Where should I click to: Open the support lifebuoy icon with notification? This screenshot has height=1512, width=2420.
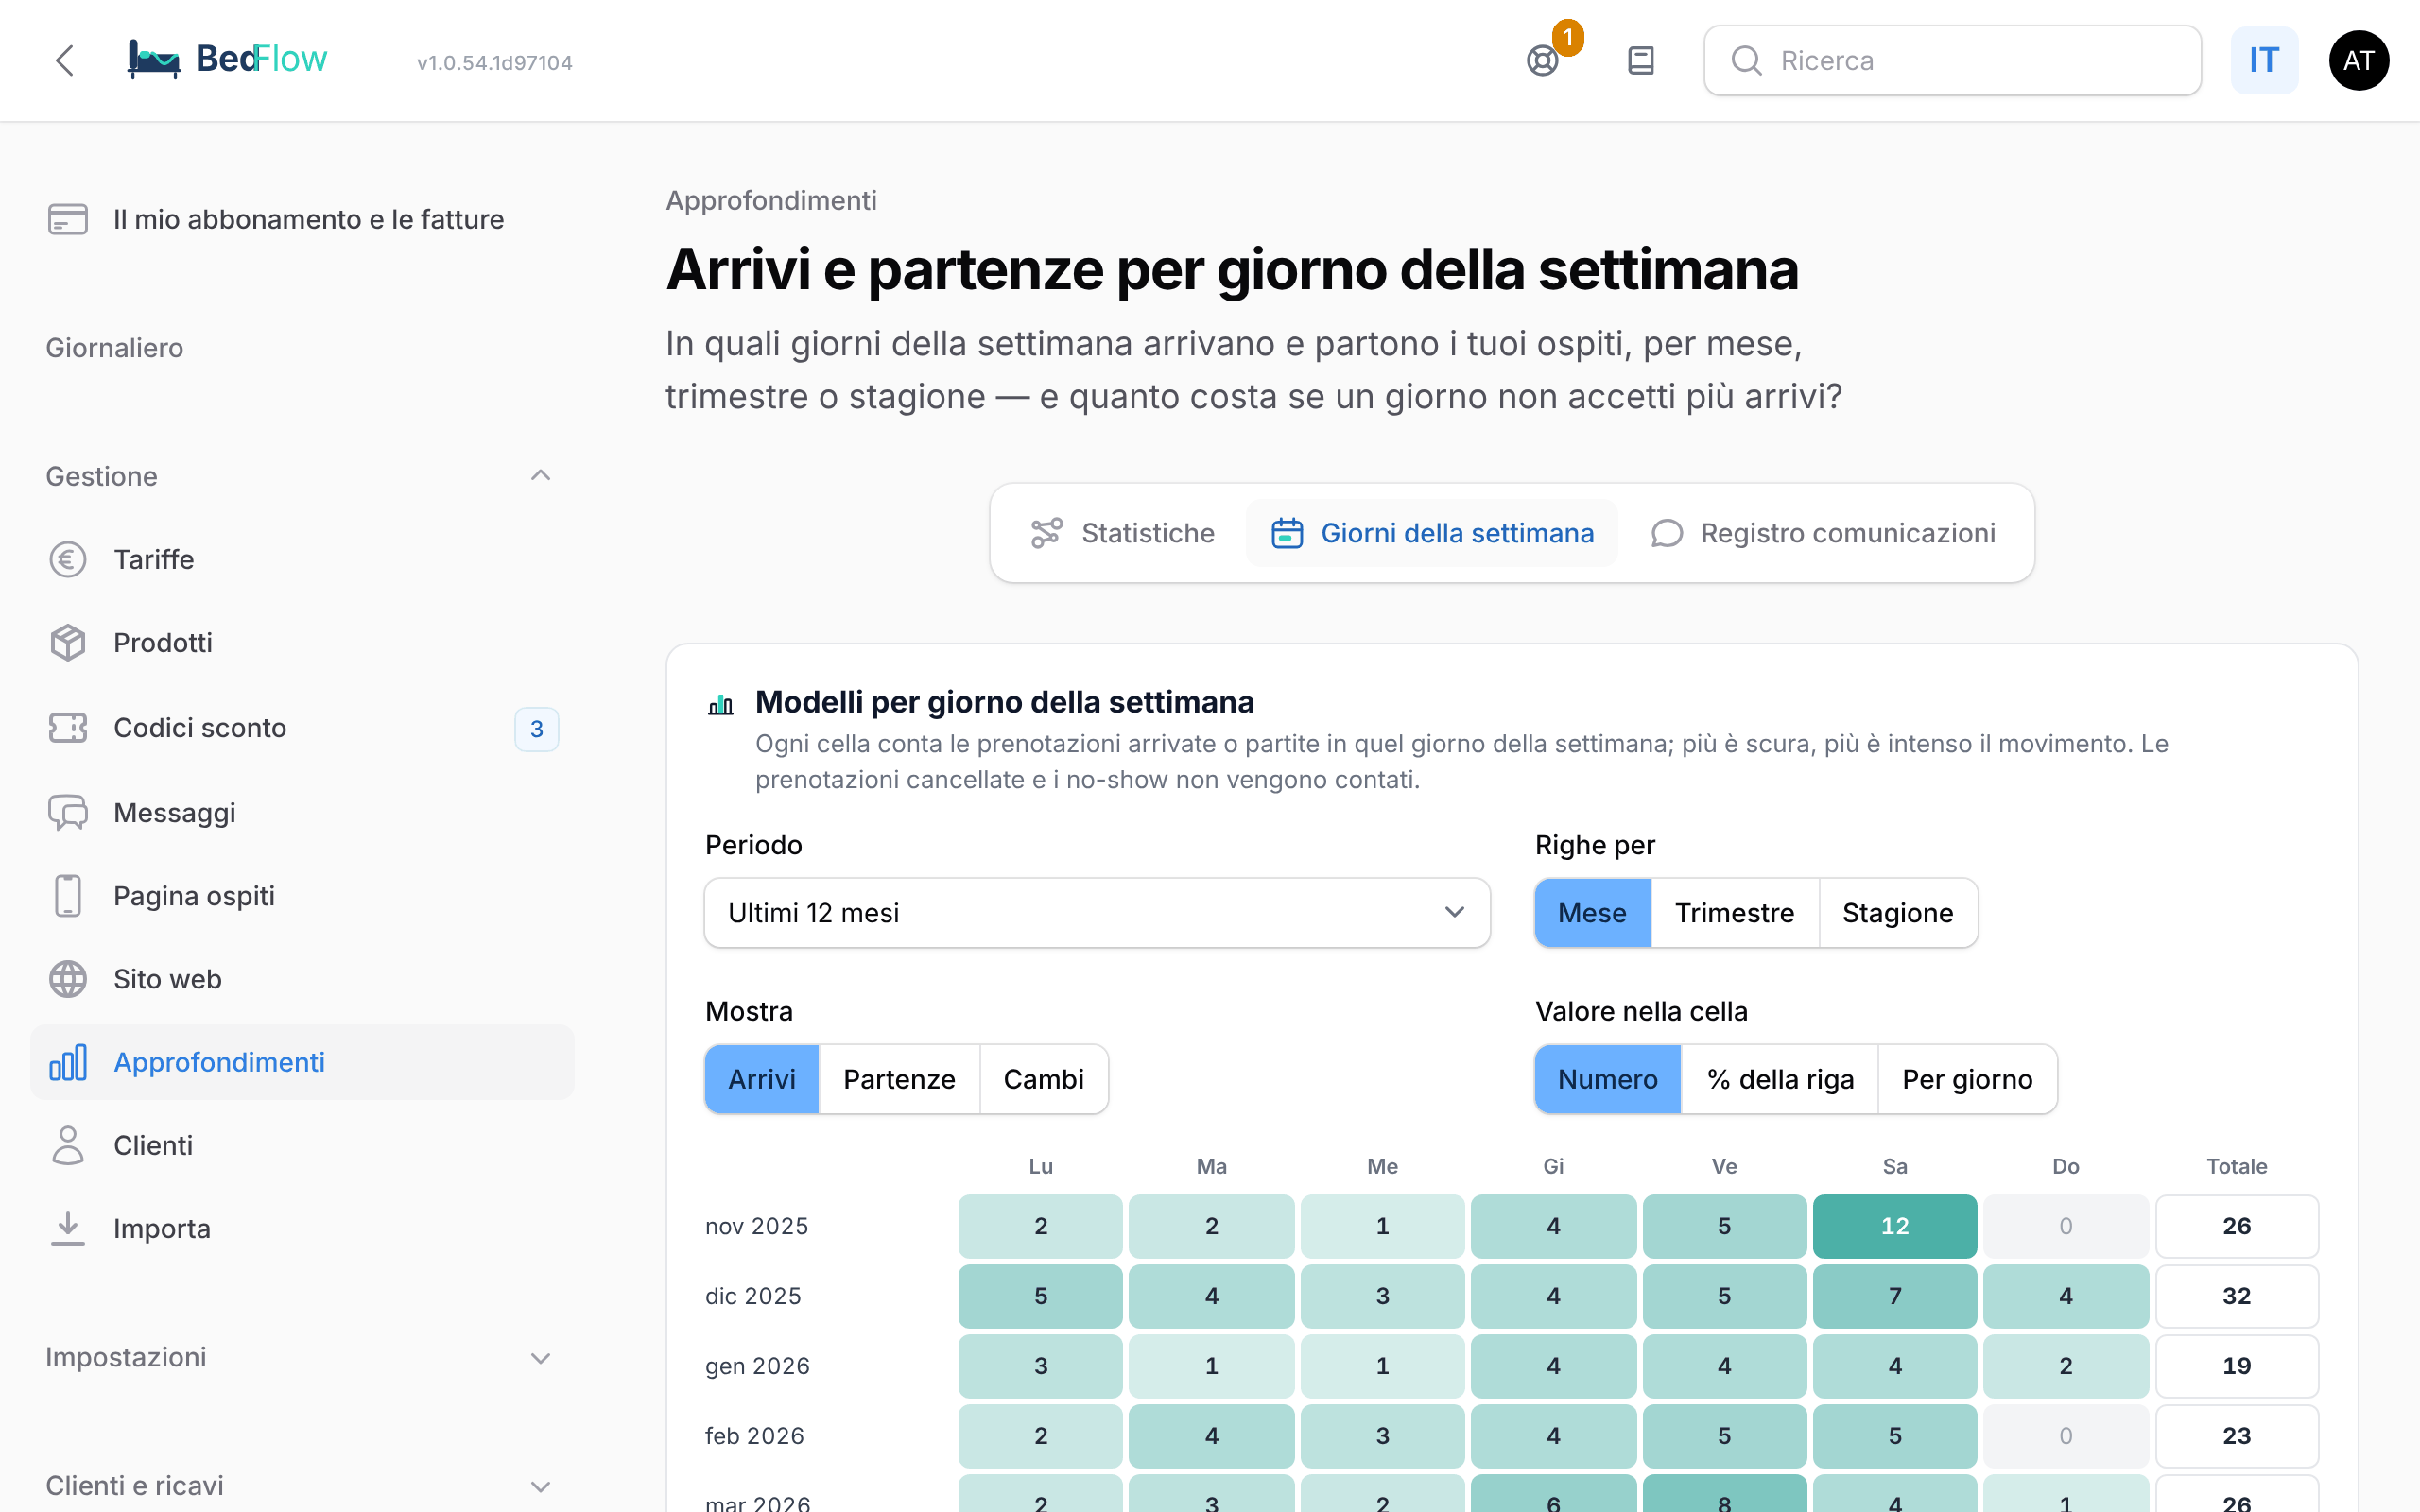(1543, 60)
